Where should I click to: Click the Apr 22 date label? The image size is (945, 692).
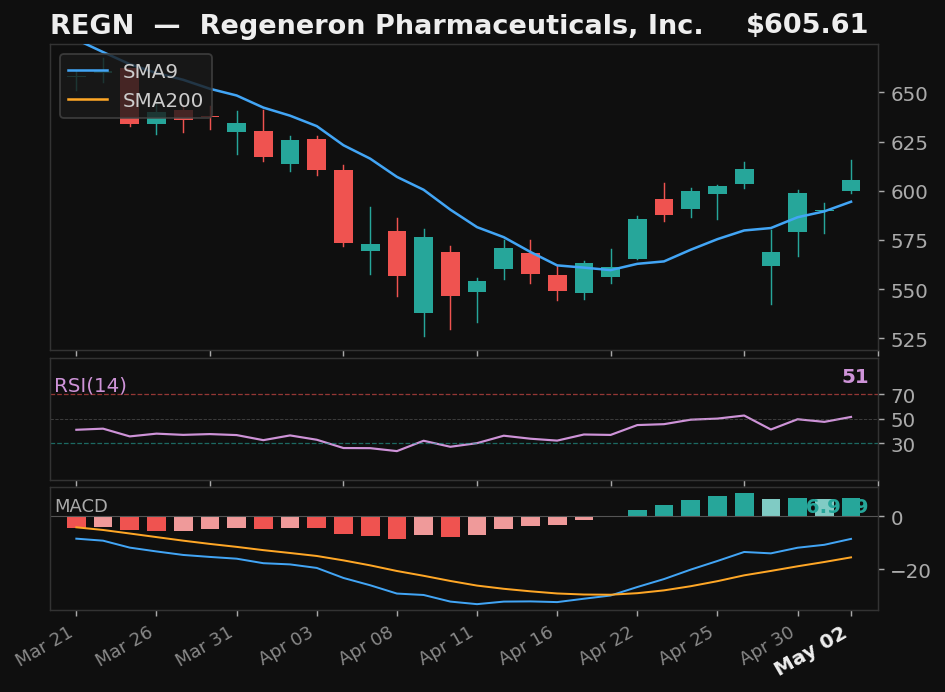606,646
